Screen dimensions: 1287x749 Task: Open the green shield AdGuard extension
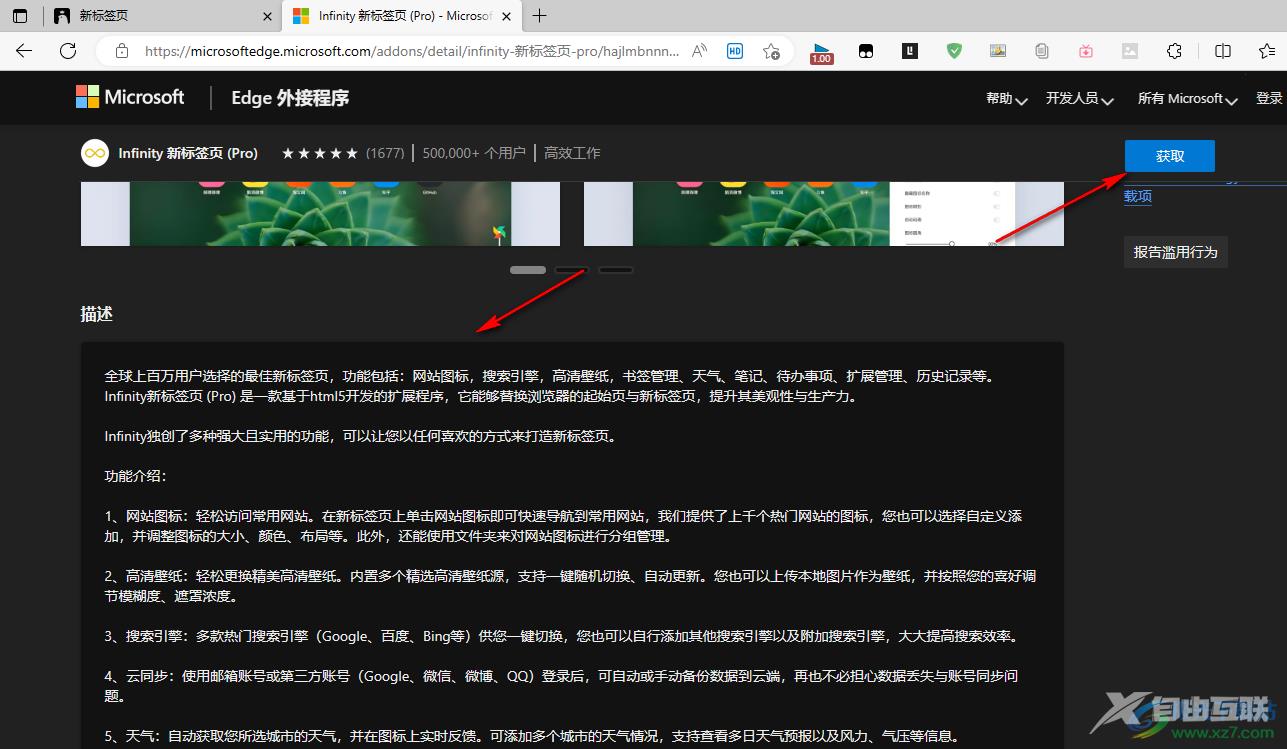coord(955,51)
